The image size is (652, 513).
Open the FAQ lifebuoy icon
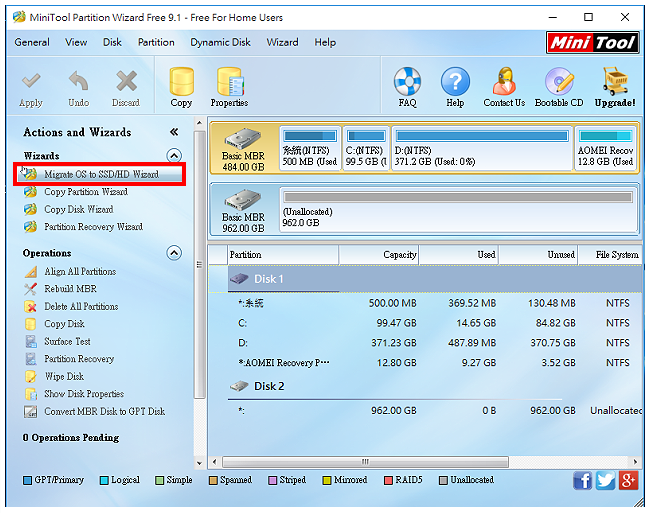[x=408, y=81]
